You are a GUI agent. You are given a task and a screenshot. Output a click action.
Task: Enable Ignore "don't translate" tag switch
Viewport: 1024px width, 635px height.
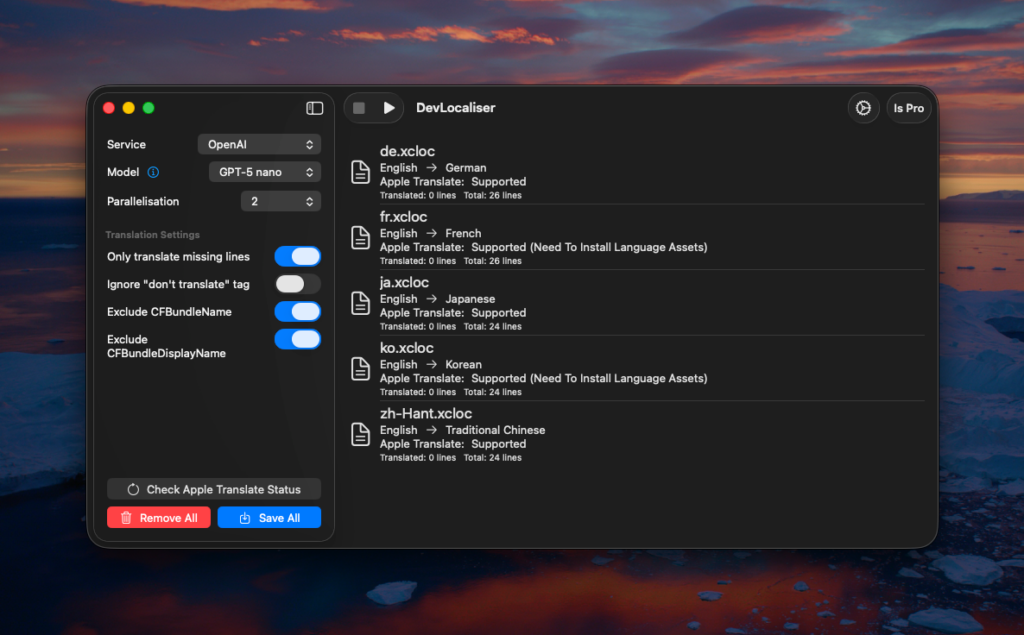pyautogui.click(x=297, y=284)
